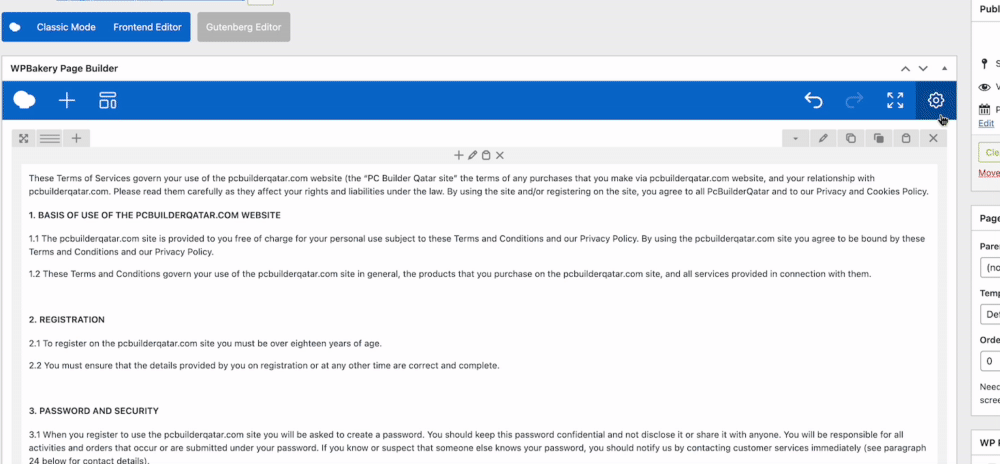
Task: Click paragraph starting '1.1 The pcbuilderqatar.com site'
Action: (x=476, y=245)
